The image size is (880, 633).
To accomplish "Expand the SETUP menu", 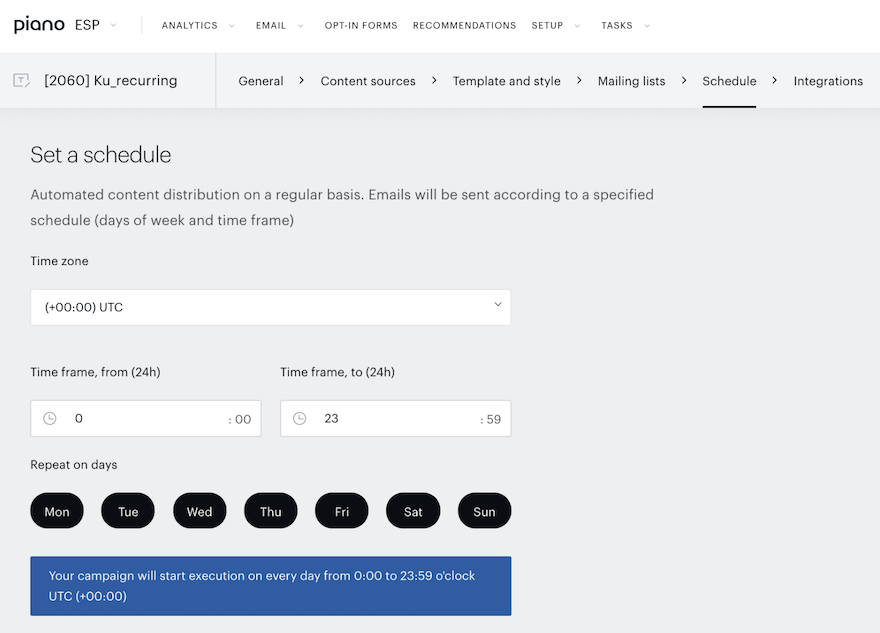I will pos(556,26).
